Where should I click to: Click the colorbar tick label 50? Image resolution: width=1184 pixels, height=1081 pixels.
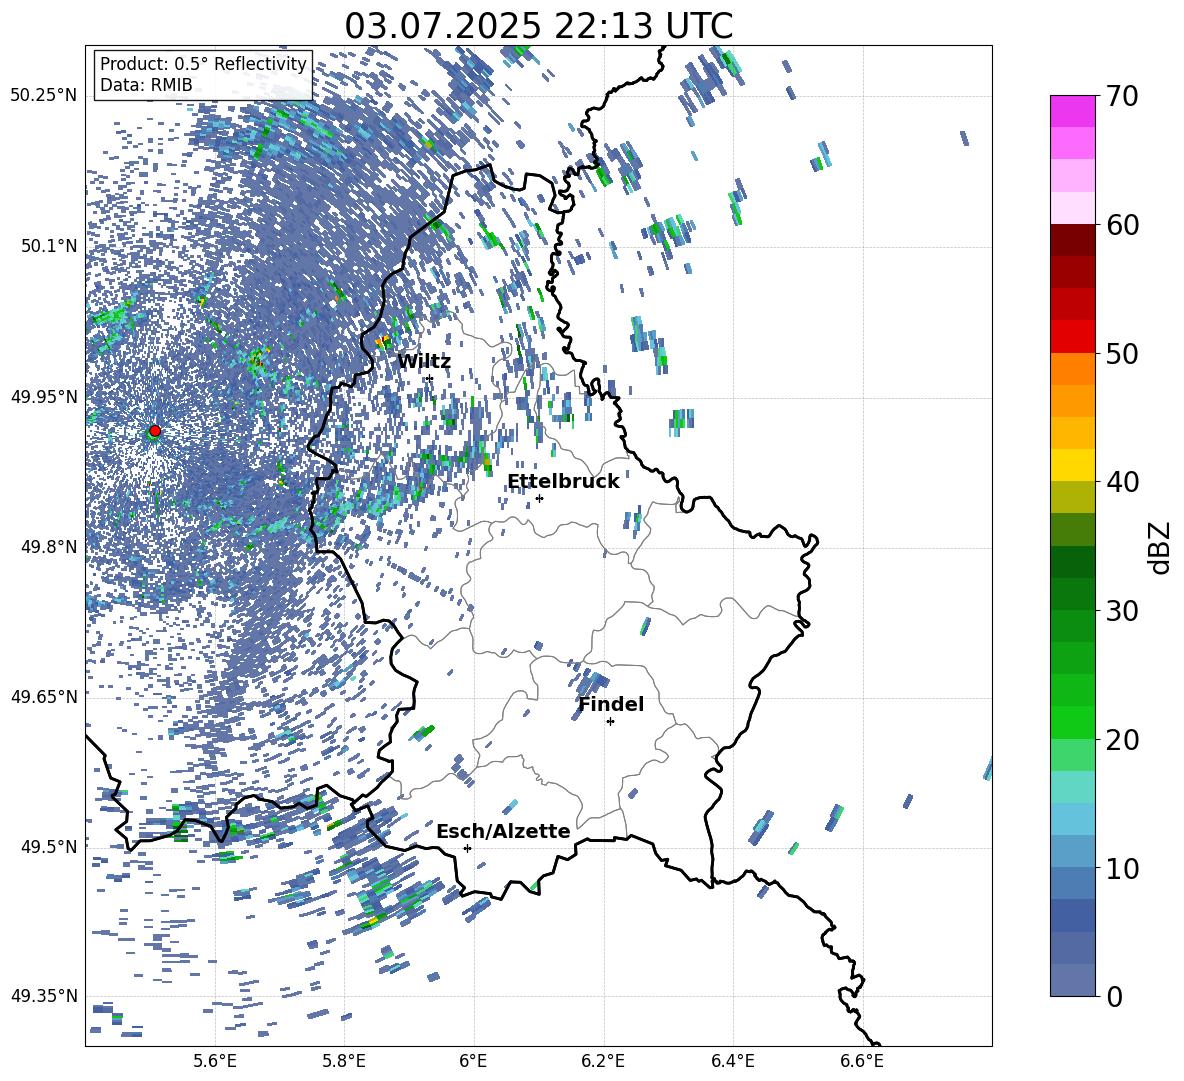(x=1122, y=354)
